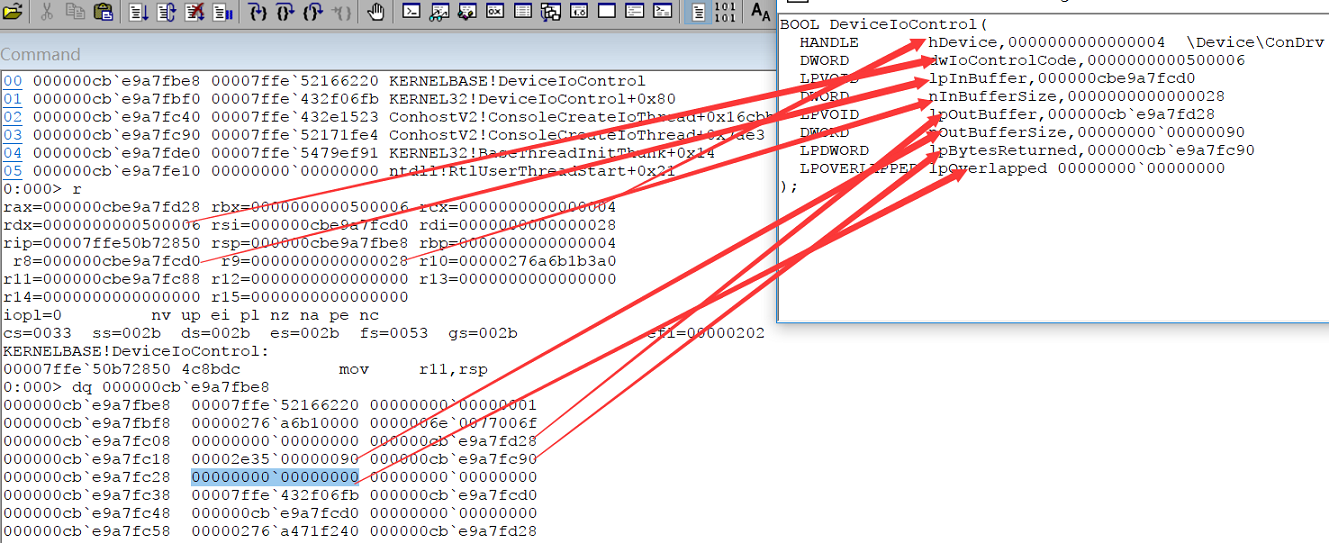Screen dimensions: 1329x543
Task: Click the Step Over braces icon
Action: (286, 12)
